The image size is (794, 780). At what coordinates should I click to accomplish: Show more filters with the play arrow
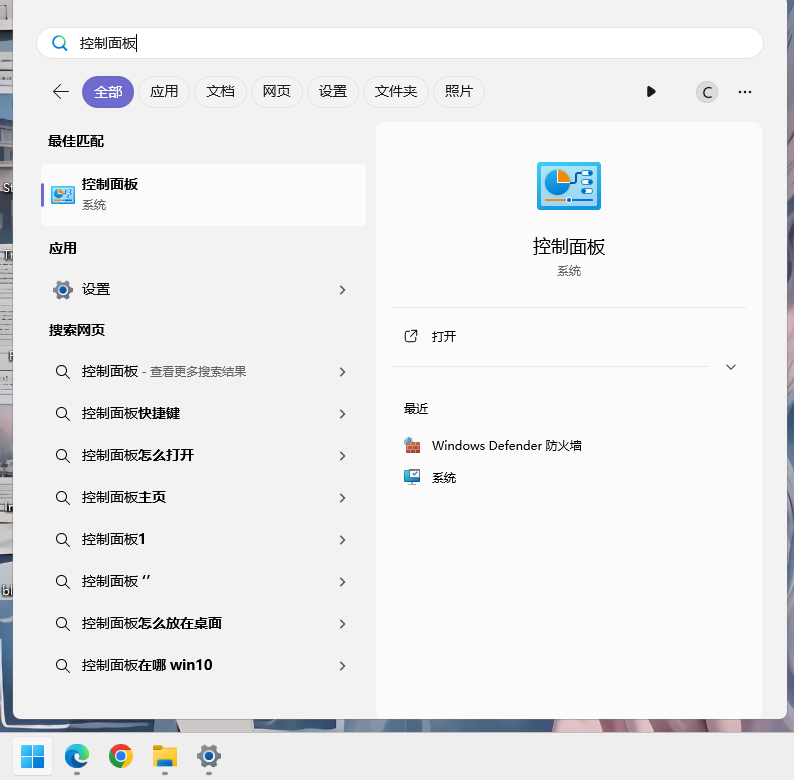(651, 92)
